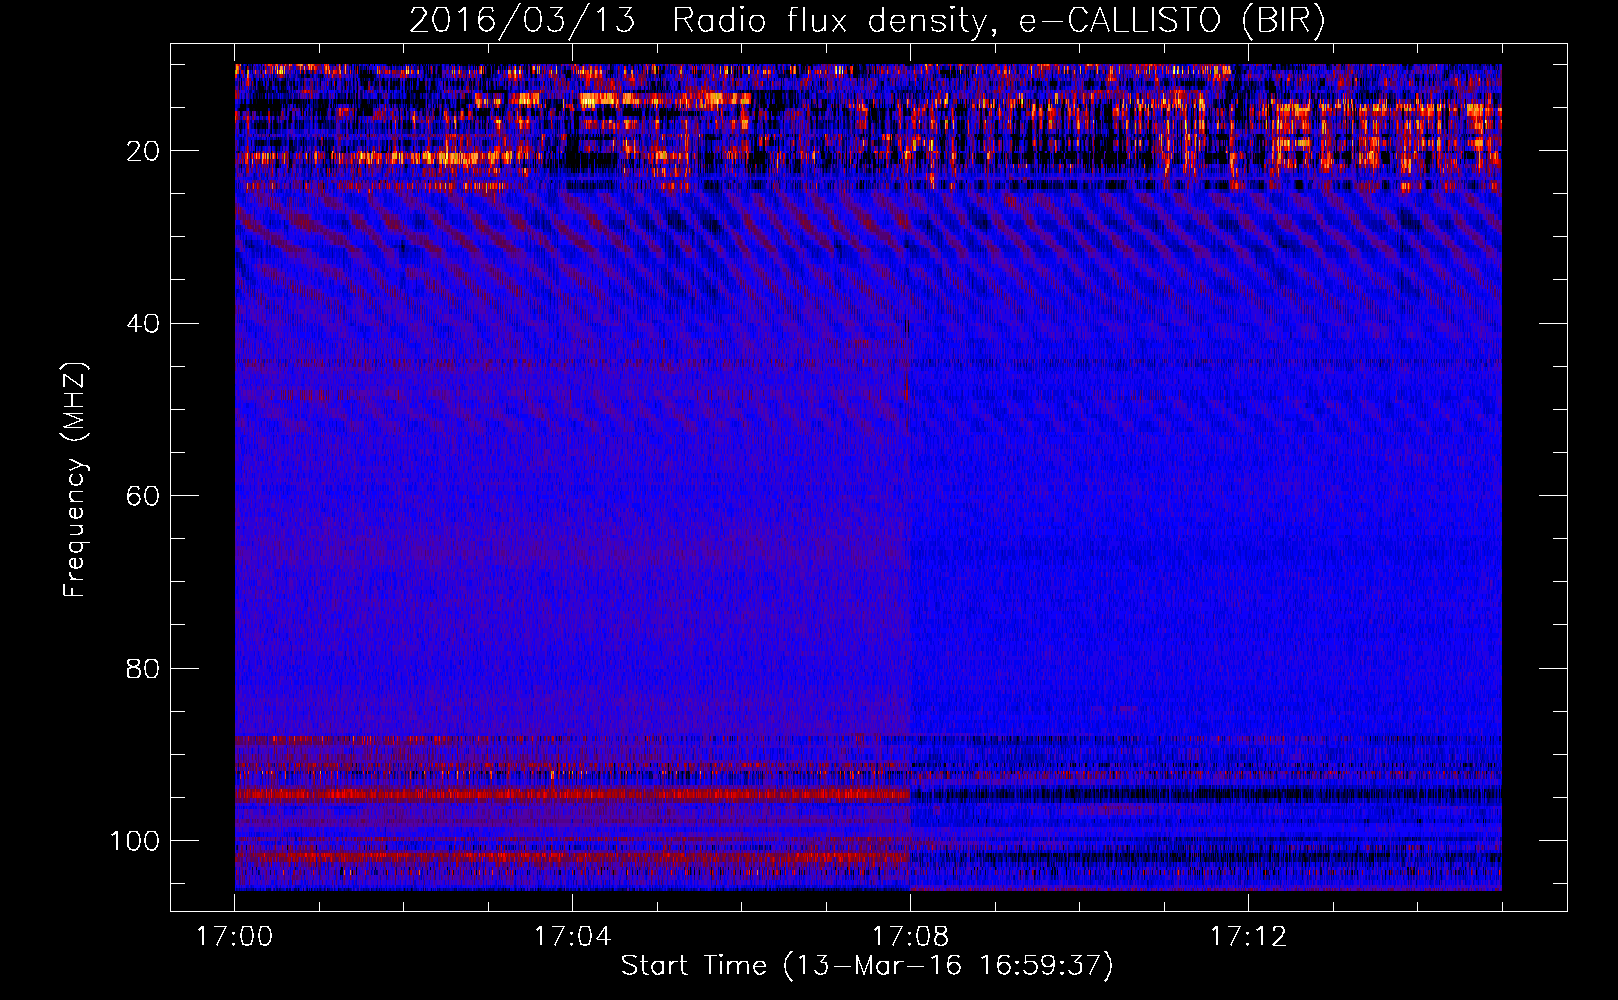This screenshot has width=1618, height=1000.
Task: Click the '17:00' time tick label
Action: coord(235,936)
